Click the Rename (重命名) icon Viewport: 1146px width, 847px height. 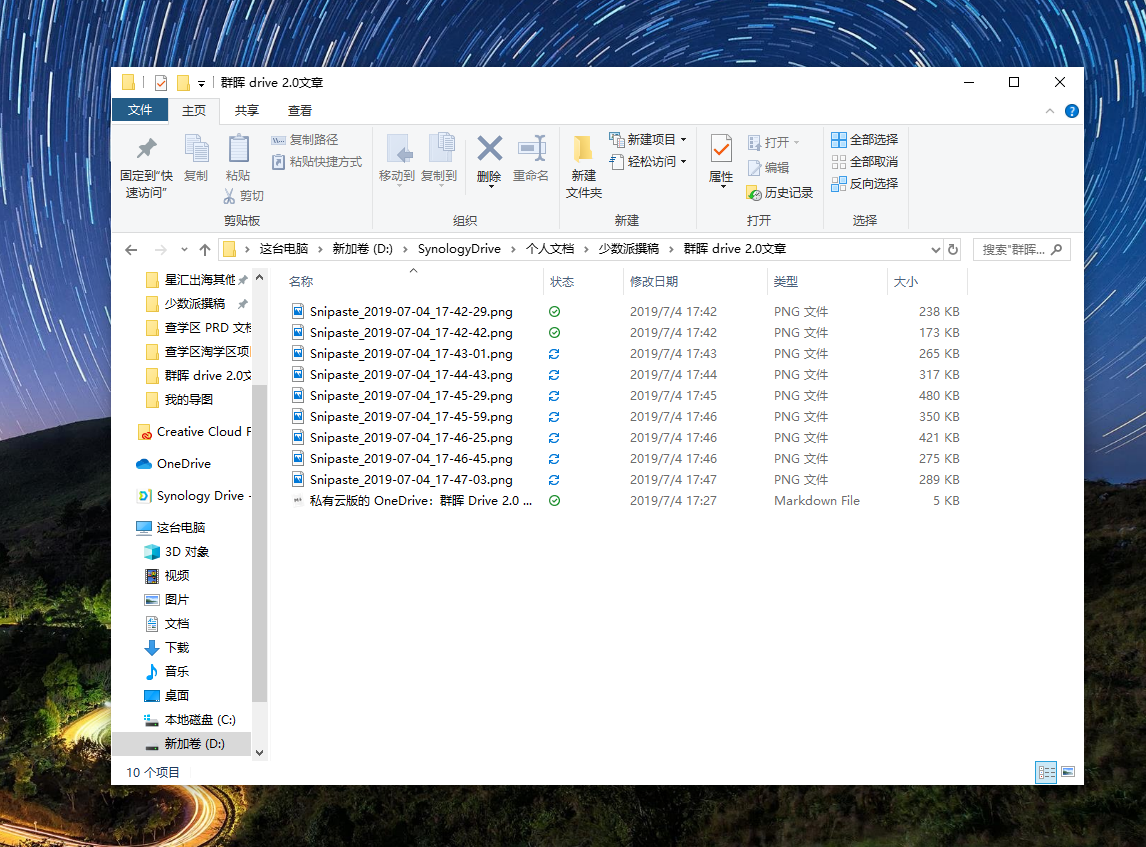click(x=531, y=149)
